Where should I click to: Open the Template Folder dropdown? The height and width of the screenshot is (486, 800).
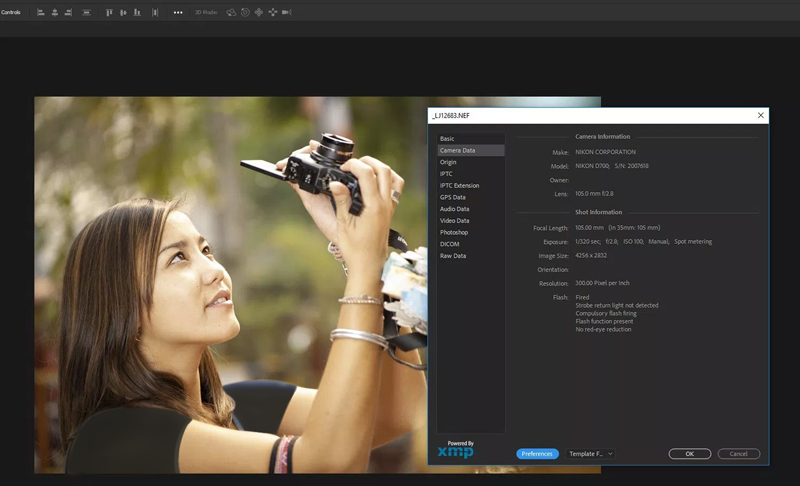591,454
